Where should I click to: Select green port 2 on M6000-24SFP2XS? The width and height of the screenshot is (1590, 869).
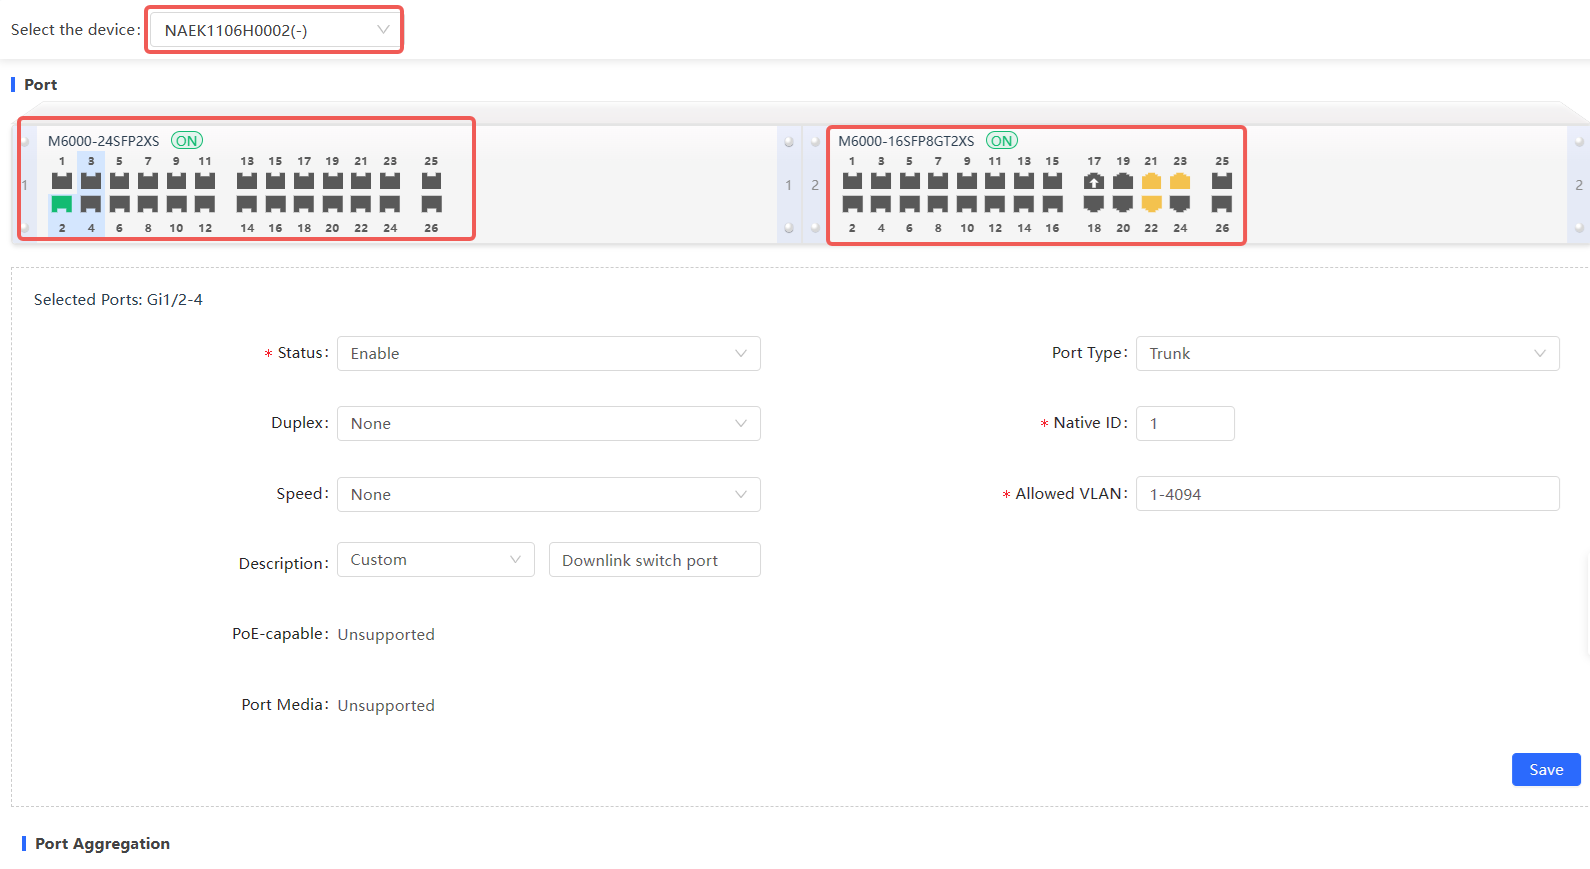(x=62, y=204)
